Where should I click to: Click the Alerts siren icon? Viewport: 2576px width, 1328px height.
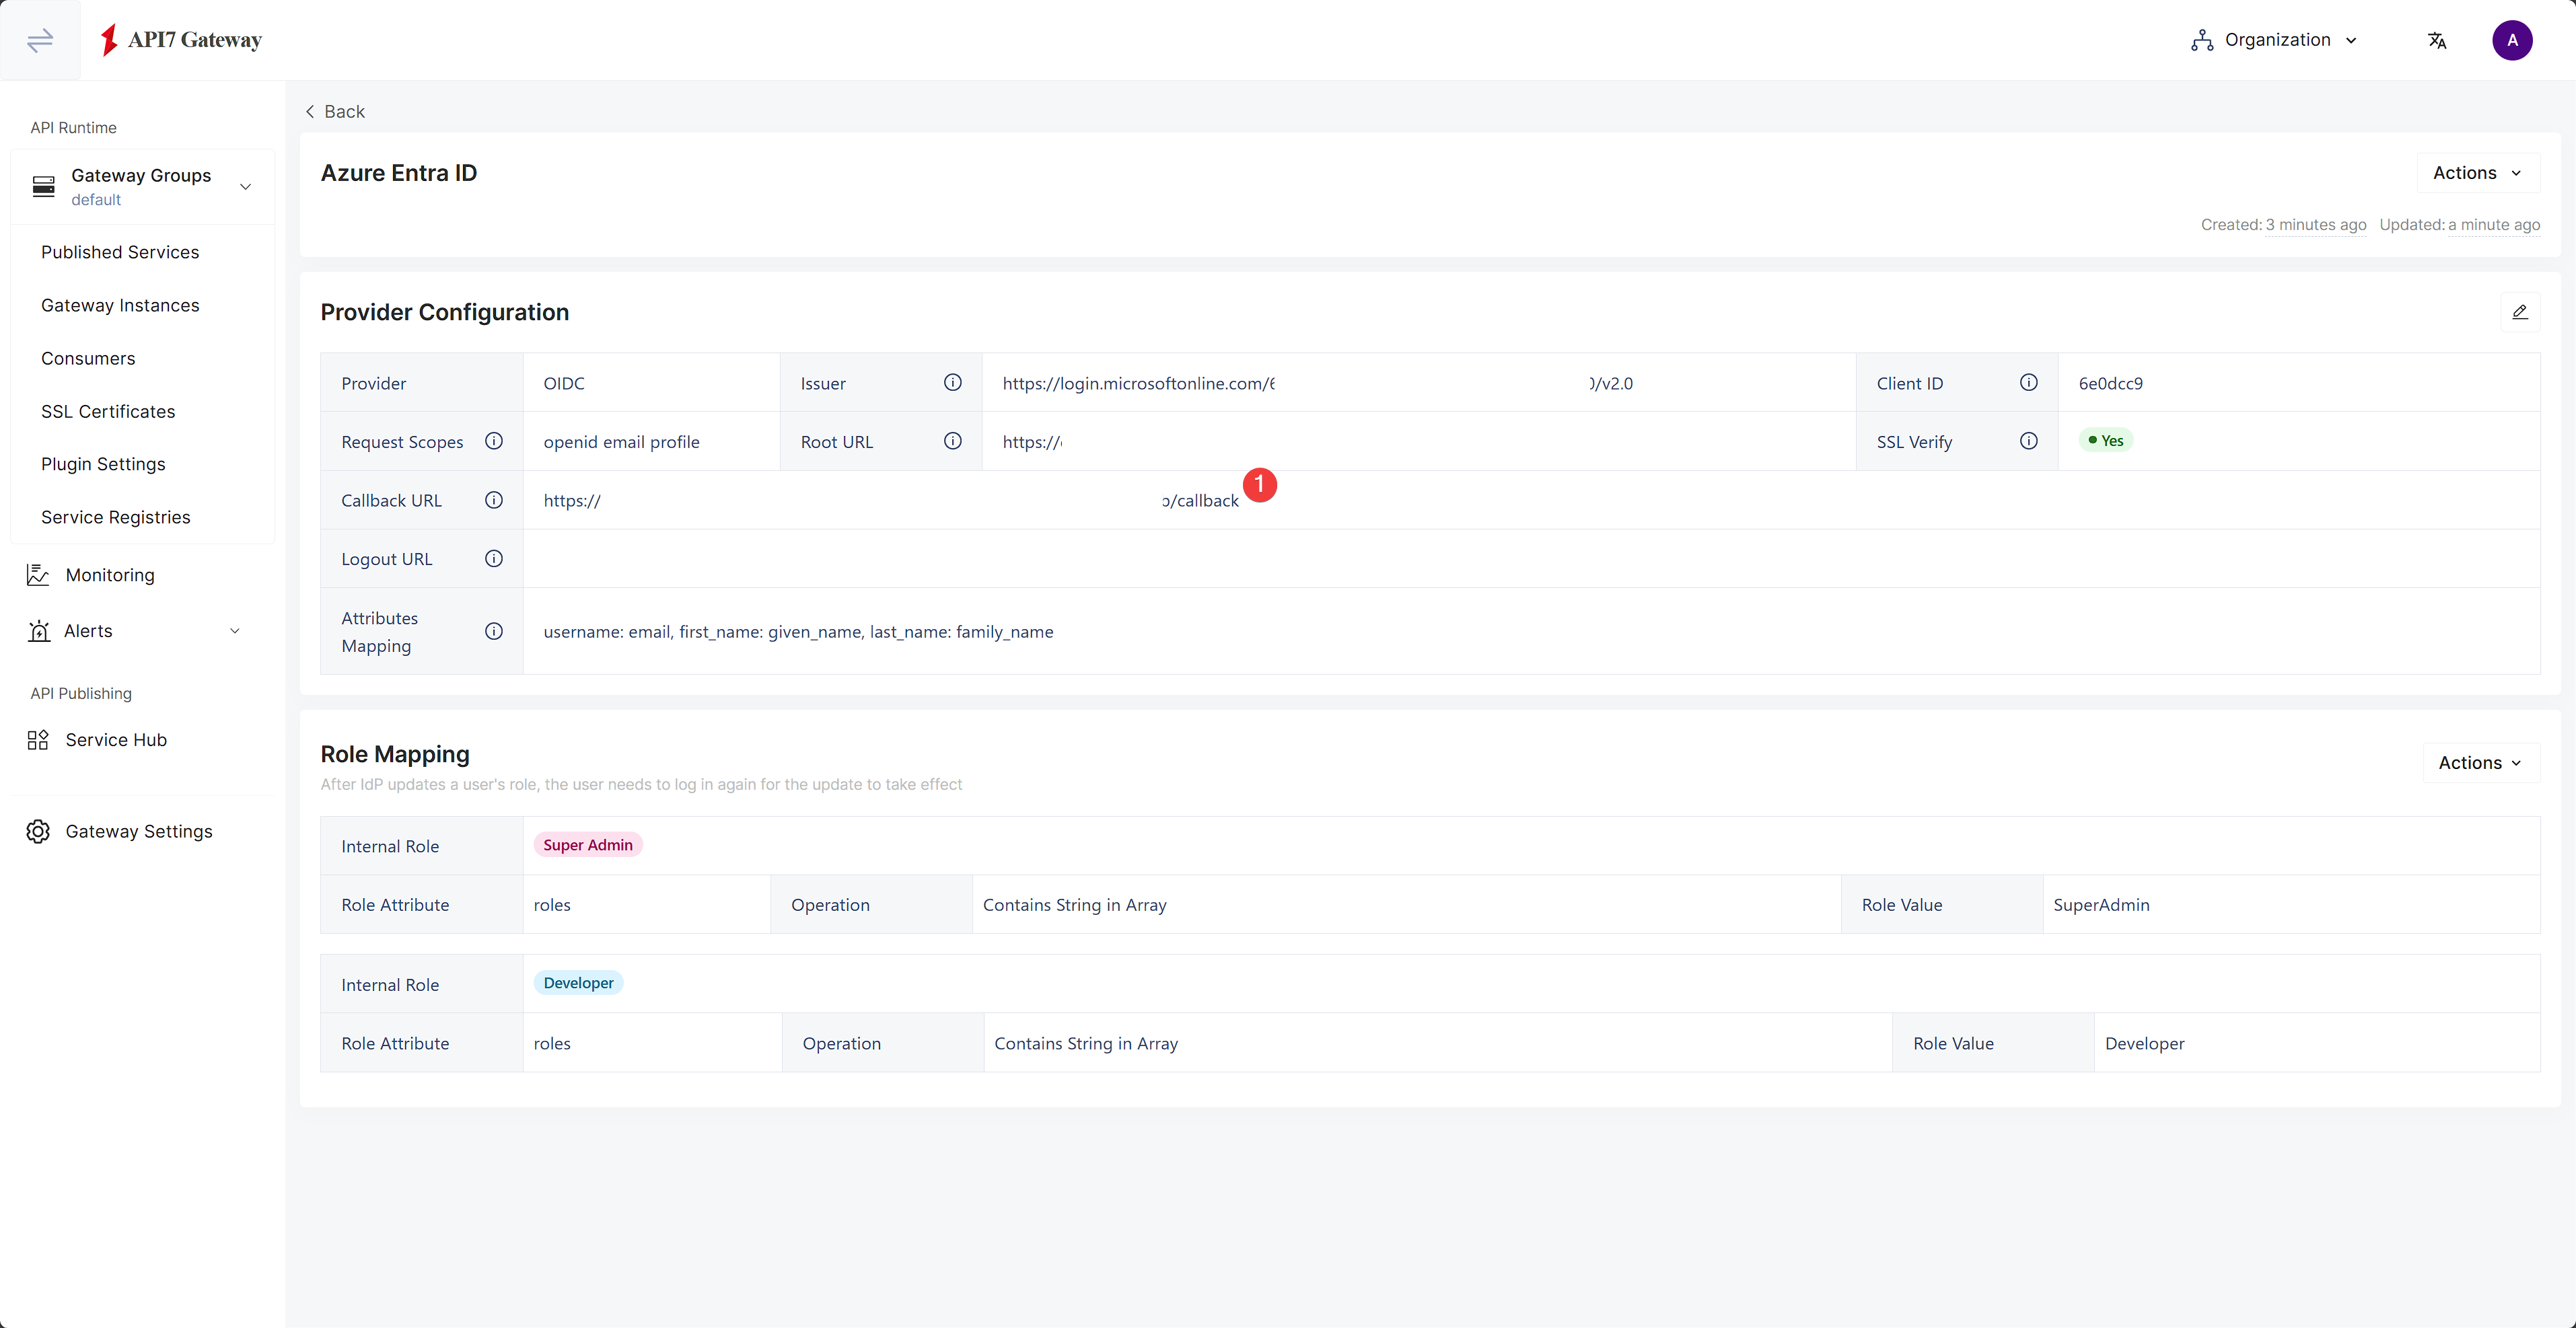coord(38,631)
